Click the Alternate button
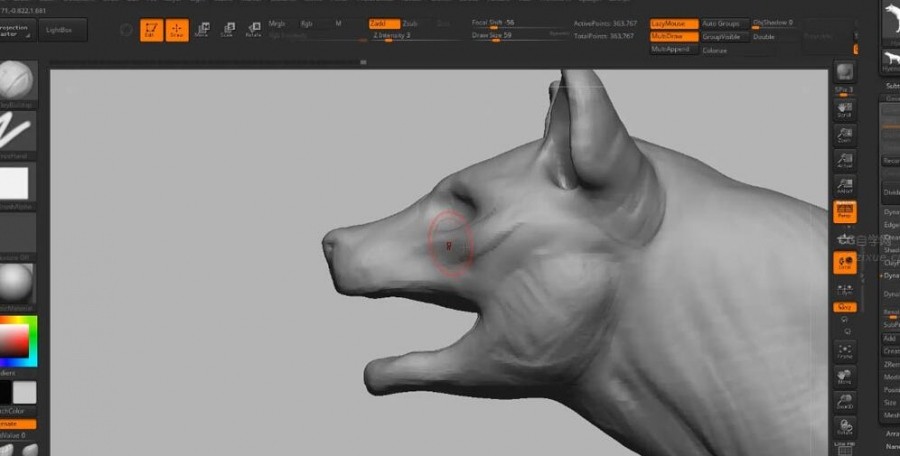The image size is (900, 456). 17,424
